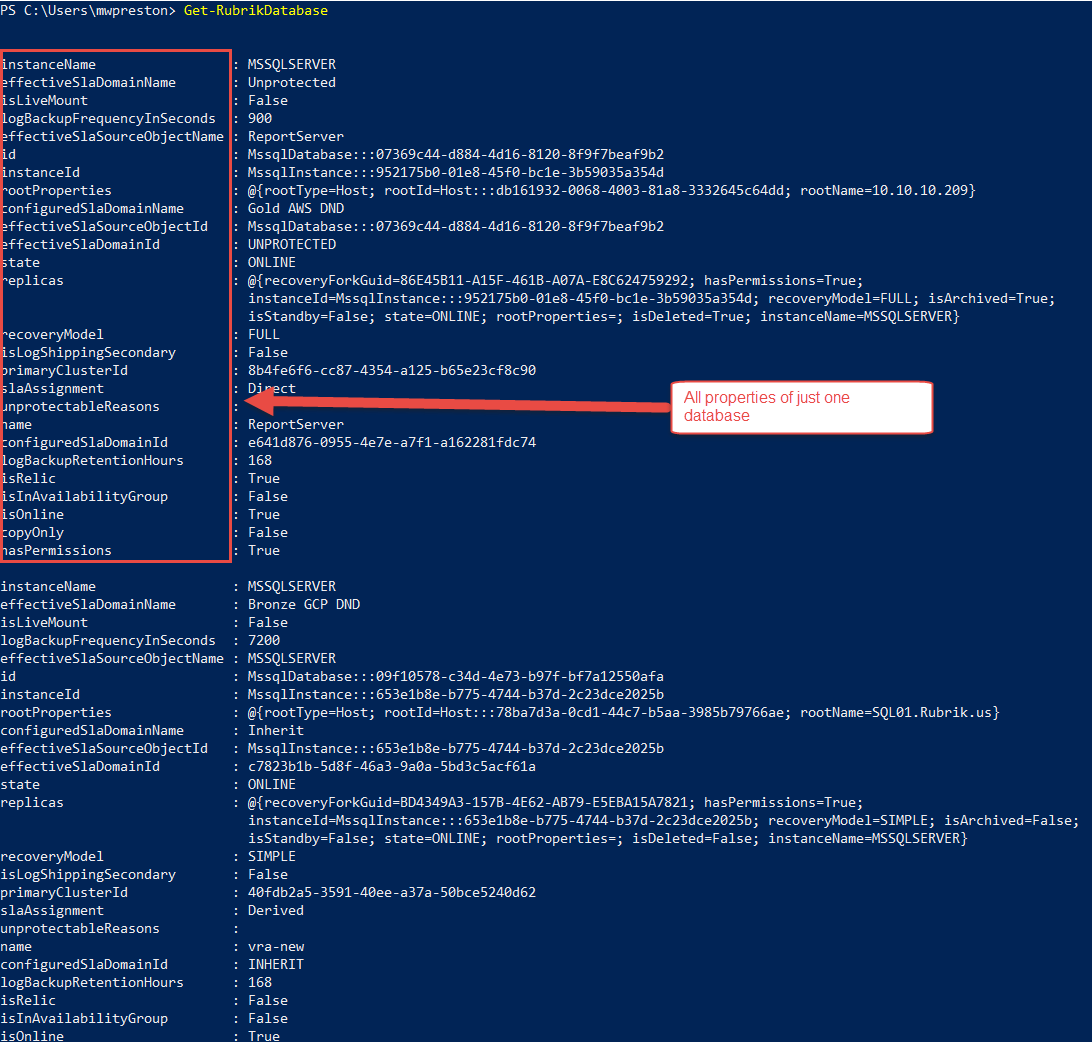Click the 'copyOnly' property label
This screenshot has width=1092, height=1042.
point(33,533)
